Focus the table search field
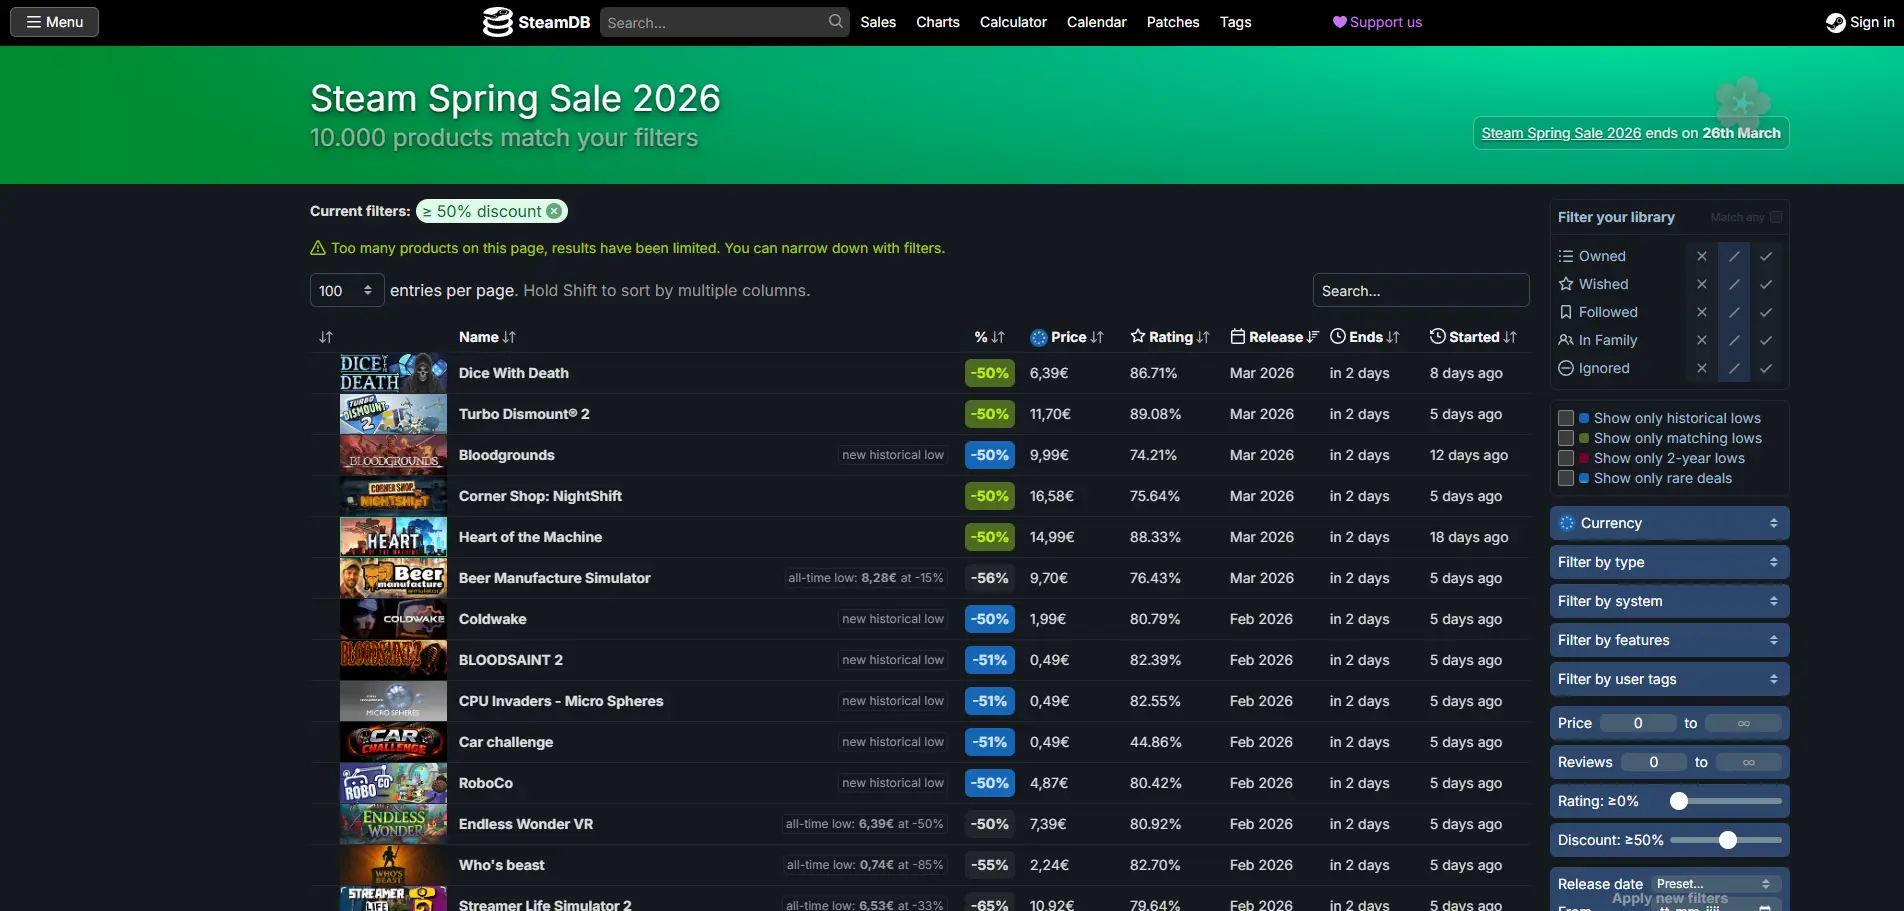This screenshot has width=1904, height=911. (1421, 290)
